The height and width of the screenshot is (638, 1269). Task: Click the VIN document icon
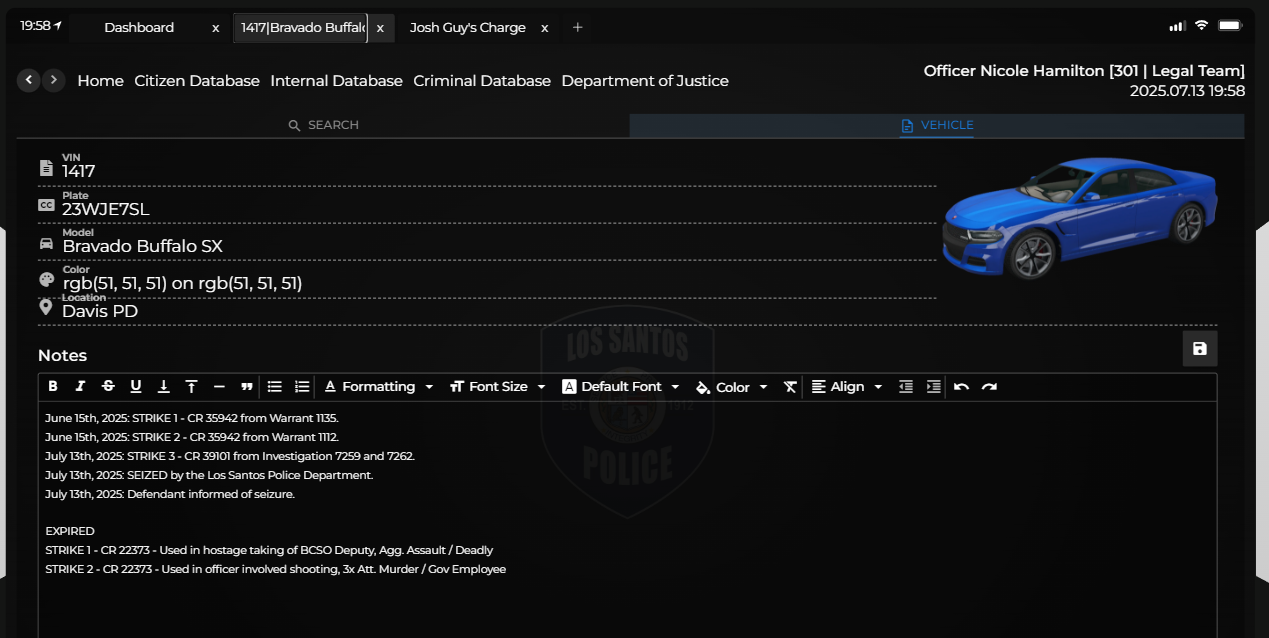(46, 168)
